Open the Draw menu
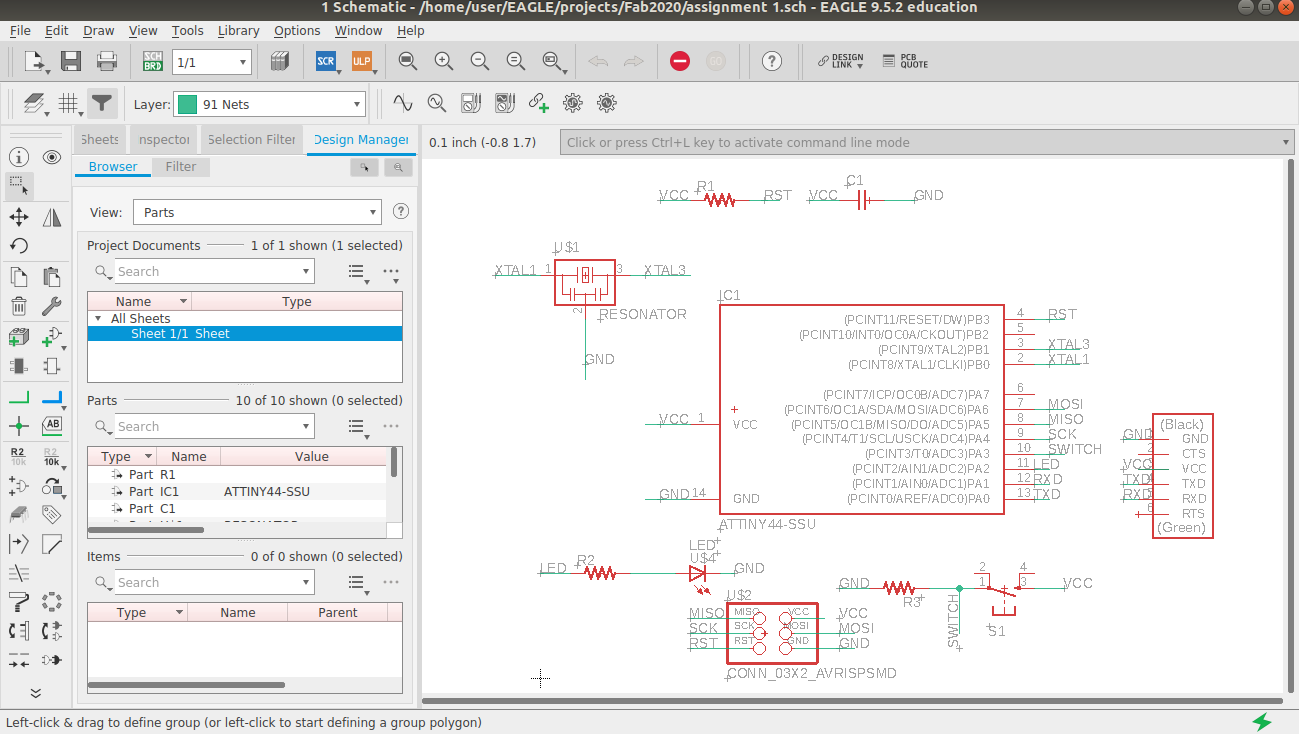 [x=99, y=31]
